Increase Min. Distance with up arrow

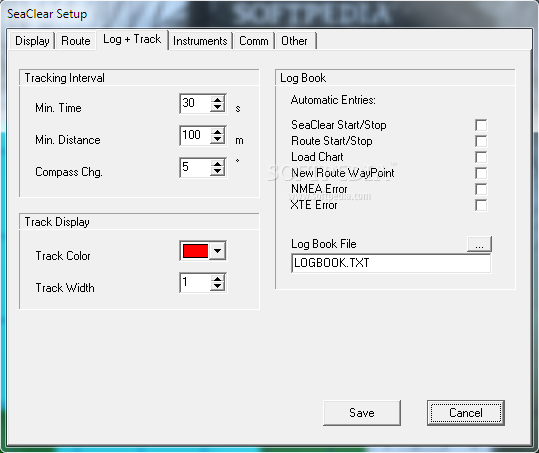[218, 132]
